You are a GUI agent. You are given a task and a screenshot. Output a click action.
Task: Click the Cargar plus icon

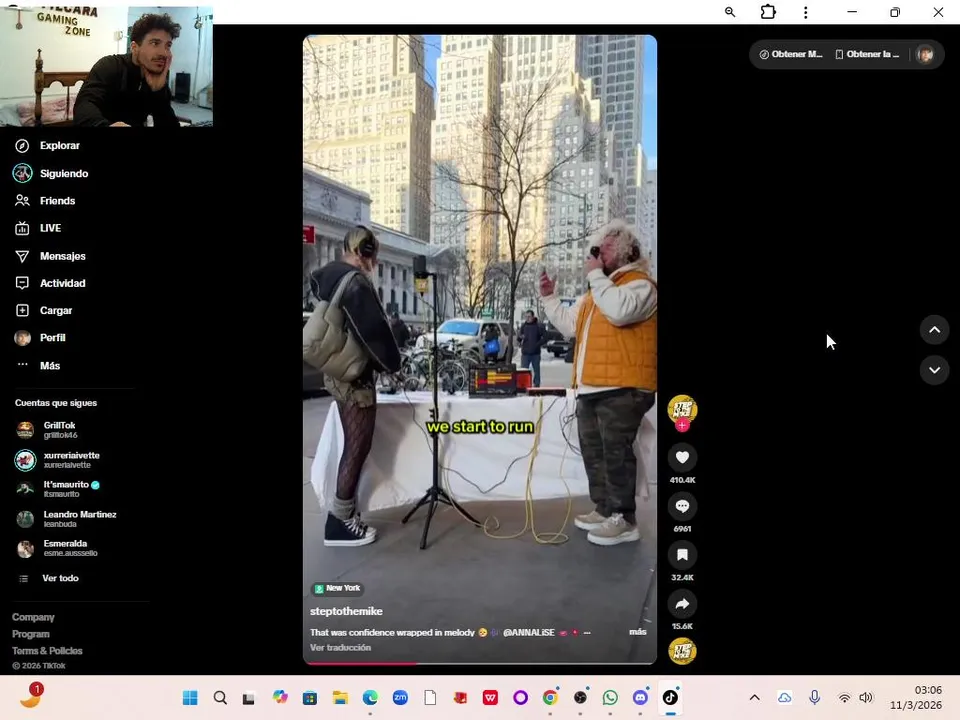click(x=22, y=310)
